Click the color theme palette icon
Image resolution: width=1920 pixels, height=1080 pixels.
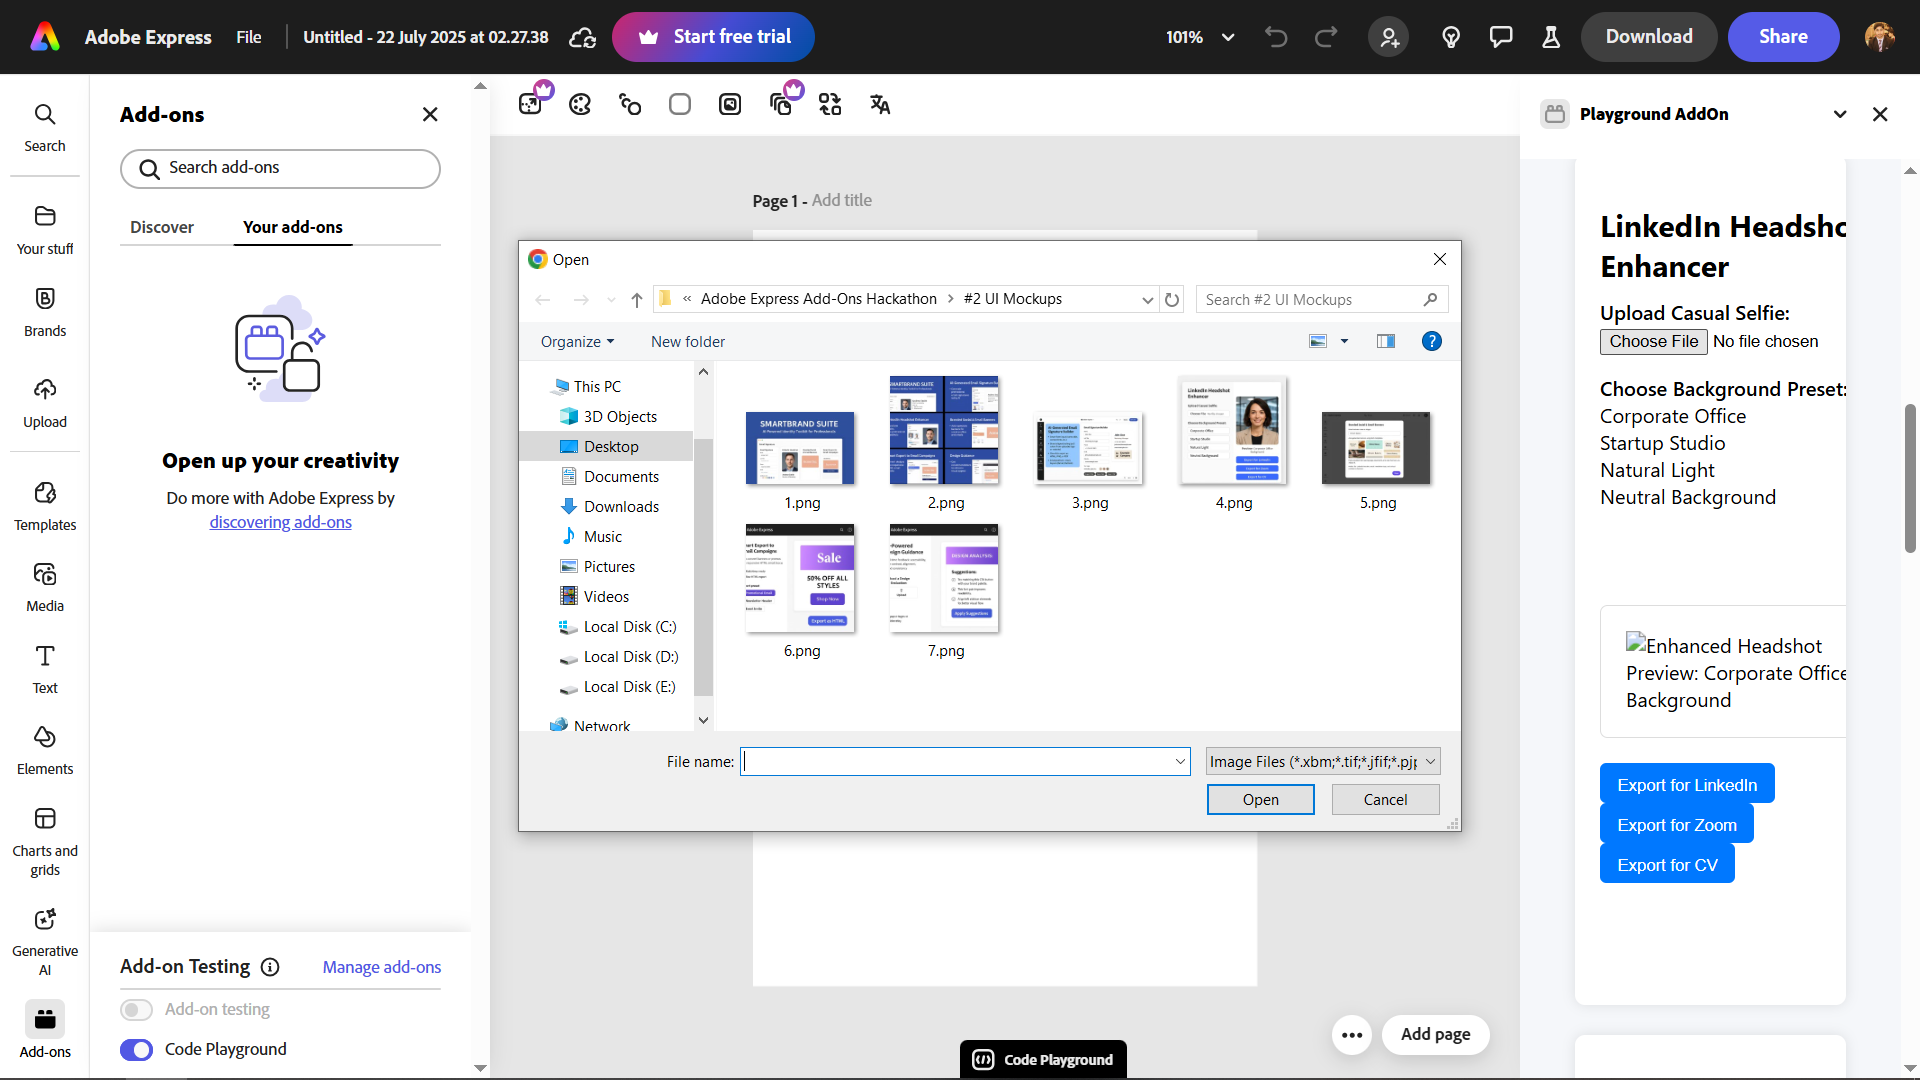tap(580, 104)
